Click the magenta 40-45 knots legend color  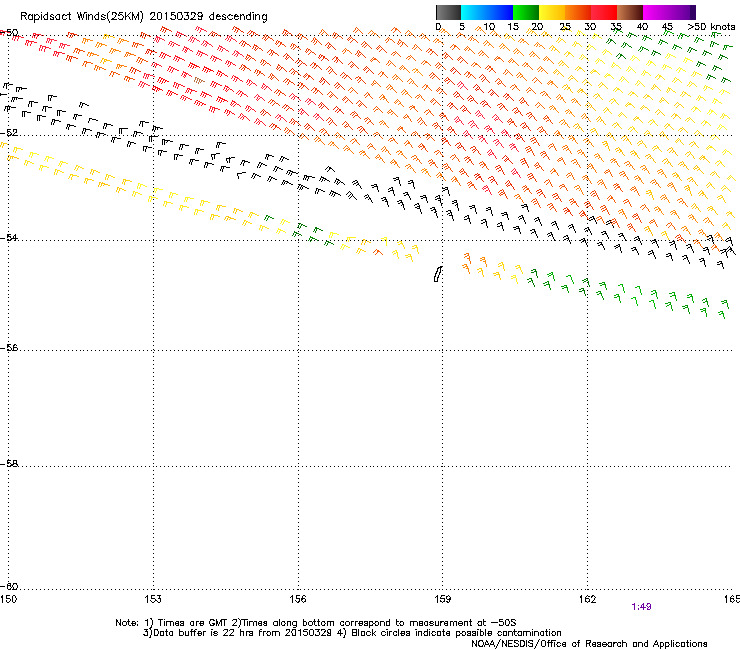click(656, 12)
